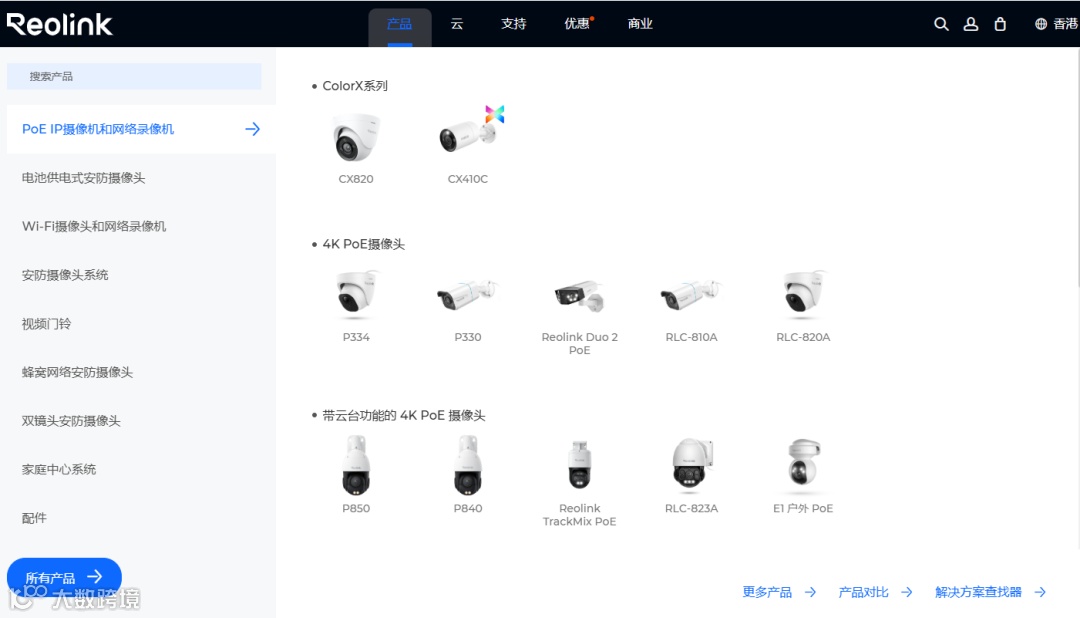Open the E1 户外 PoE camera image
Image resolution: width=1080 pixels, height=618 pixels.
pos(803,464)
